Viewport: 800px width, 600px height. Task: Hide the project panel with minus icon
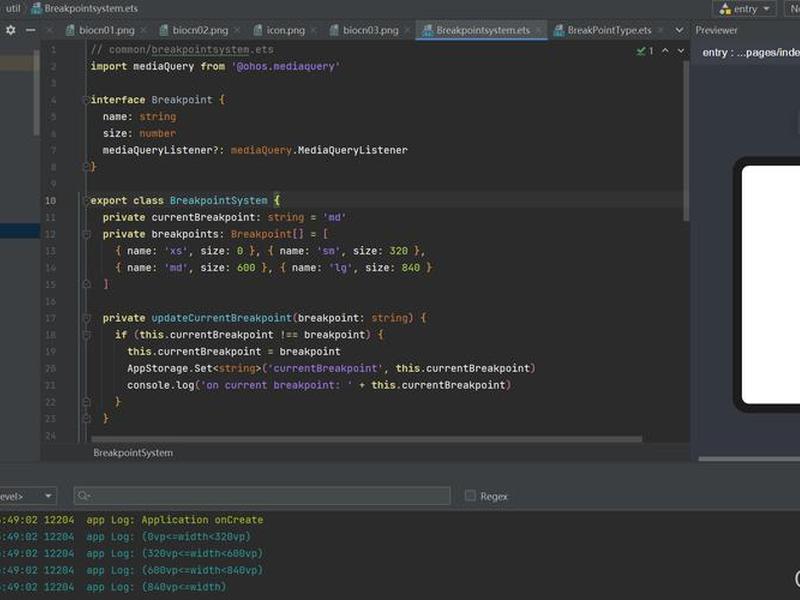coord(31,30)
